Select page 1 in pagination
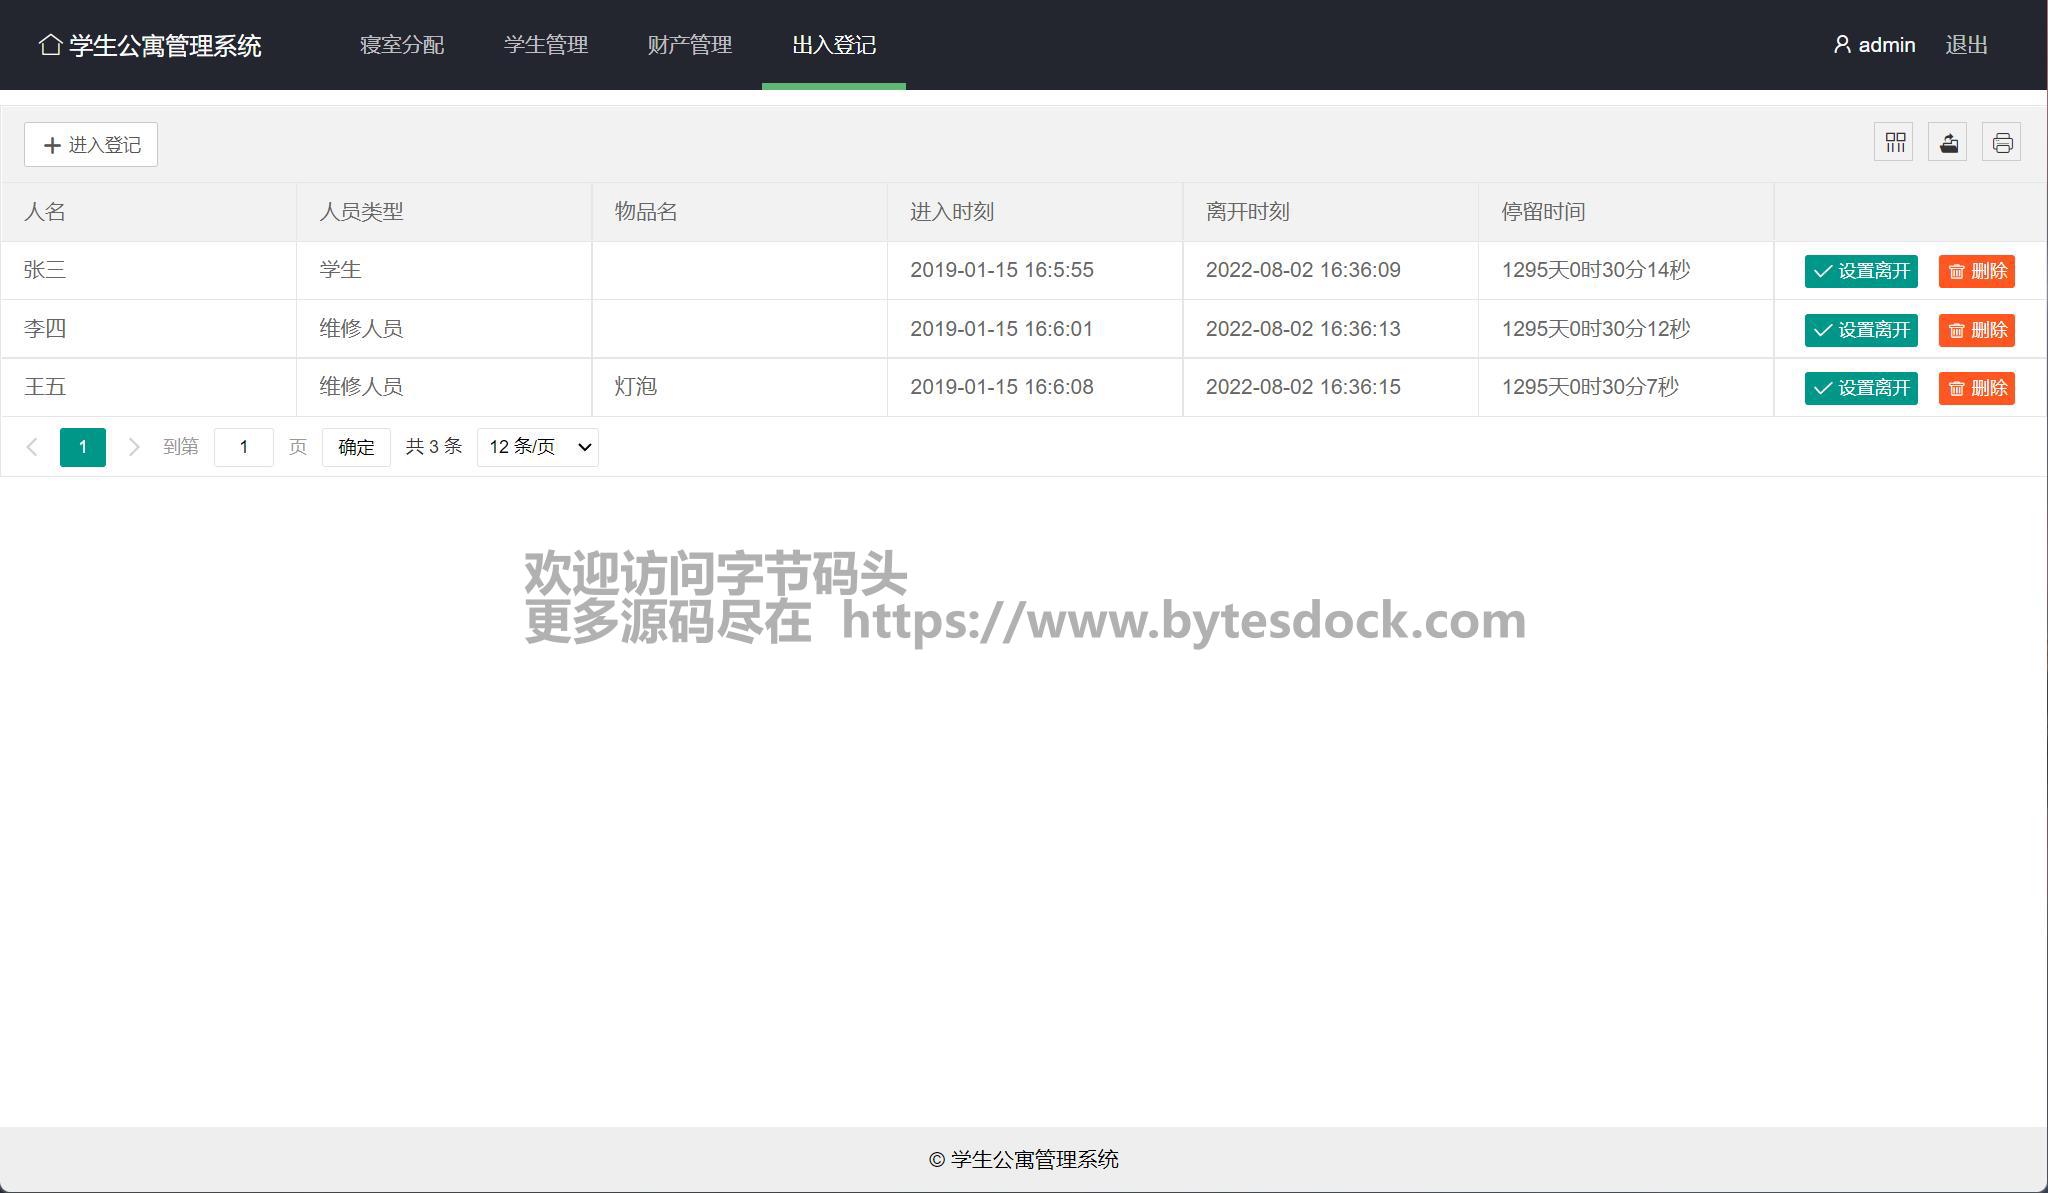The width and height of the screenshot is (2048, 1193). tap(83, 447)
